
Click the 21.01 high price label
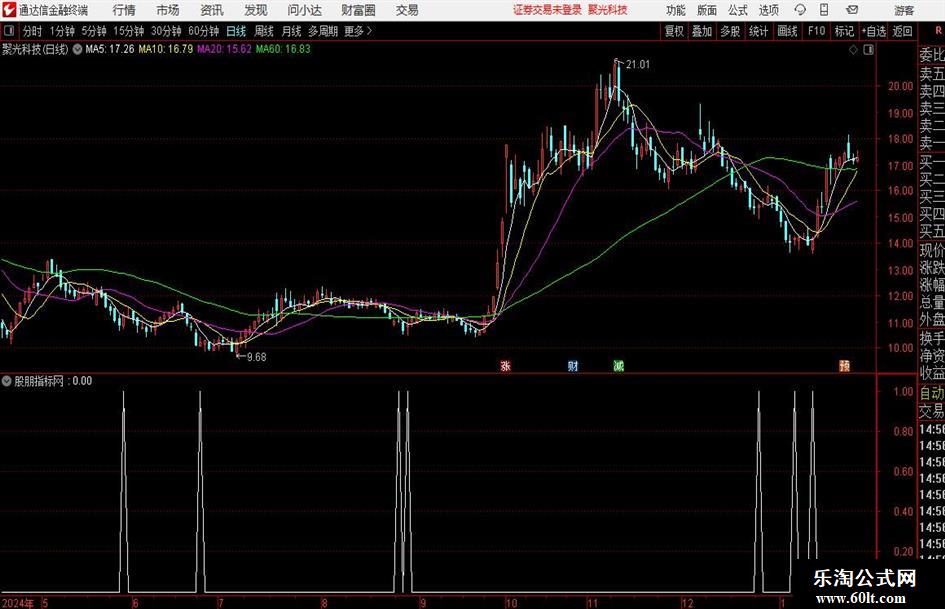point(638,65)
